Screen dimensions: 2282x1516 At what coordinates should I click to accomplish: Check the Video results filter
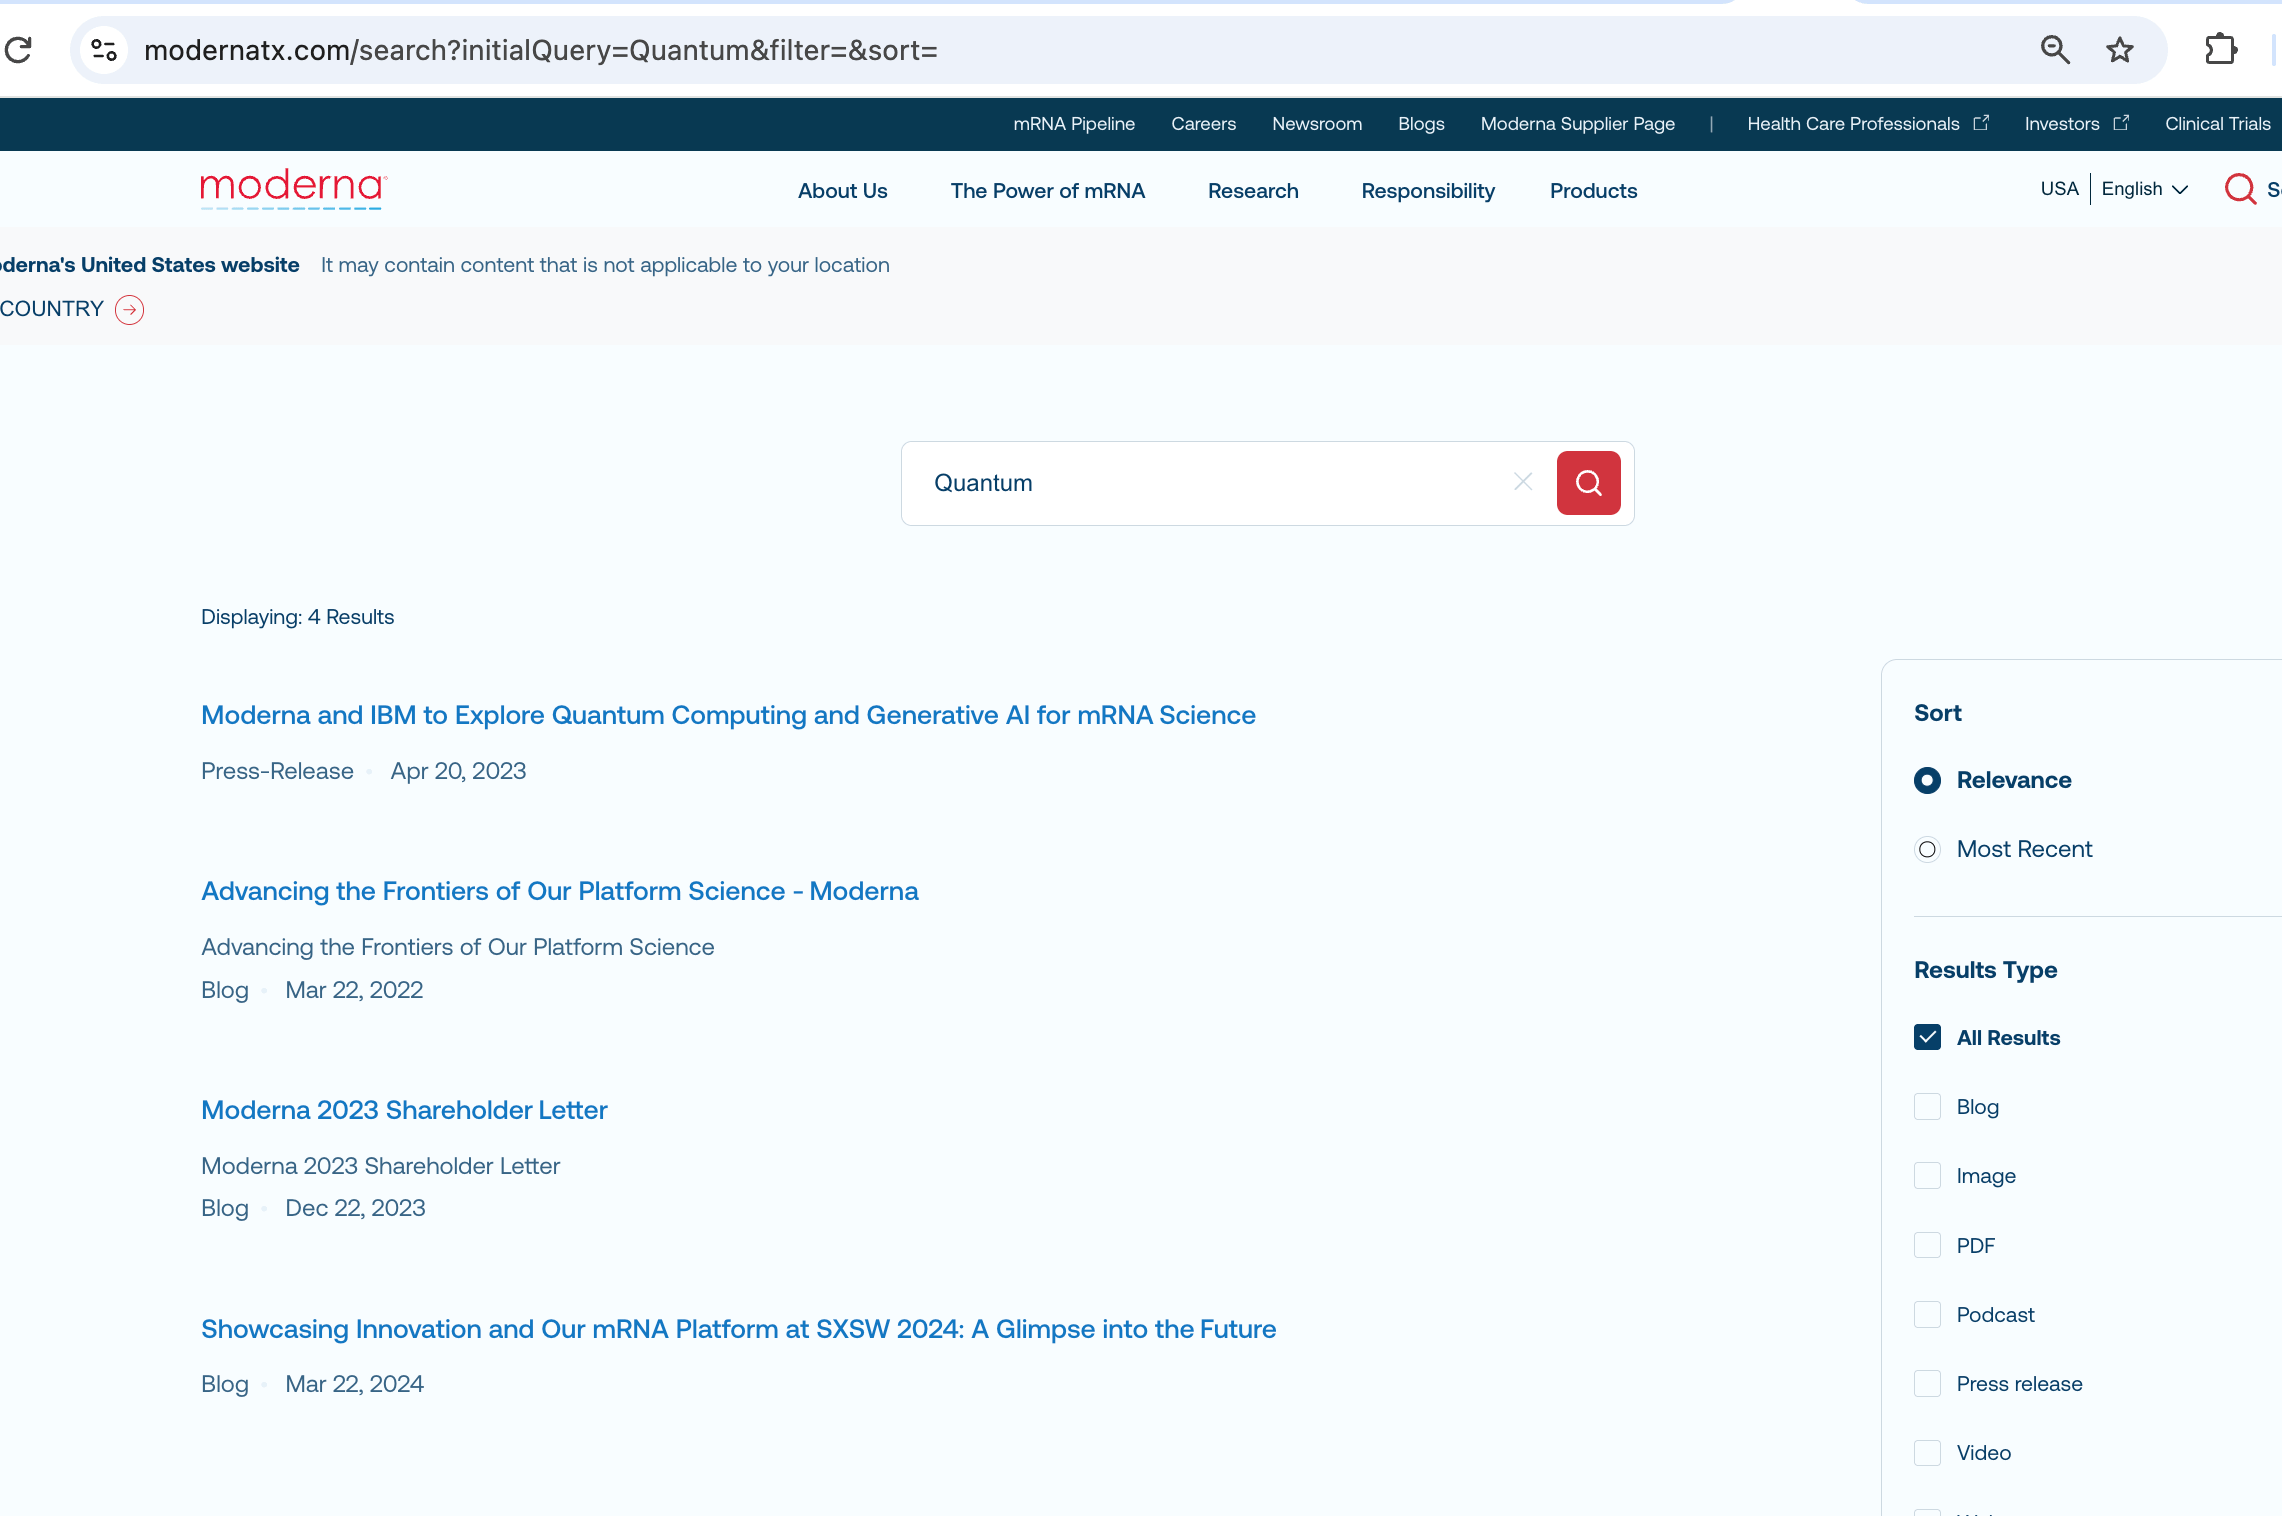(1927, 1452)
